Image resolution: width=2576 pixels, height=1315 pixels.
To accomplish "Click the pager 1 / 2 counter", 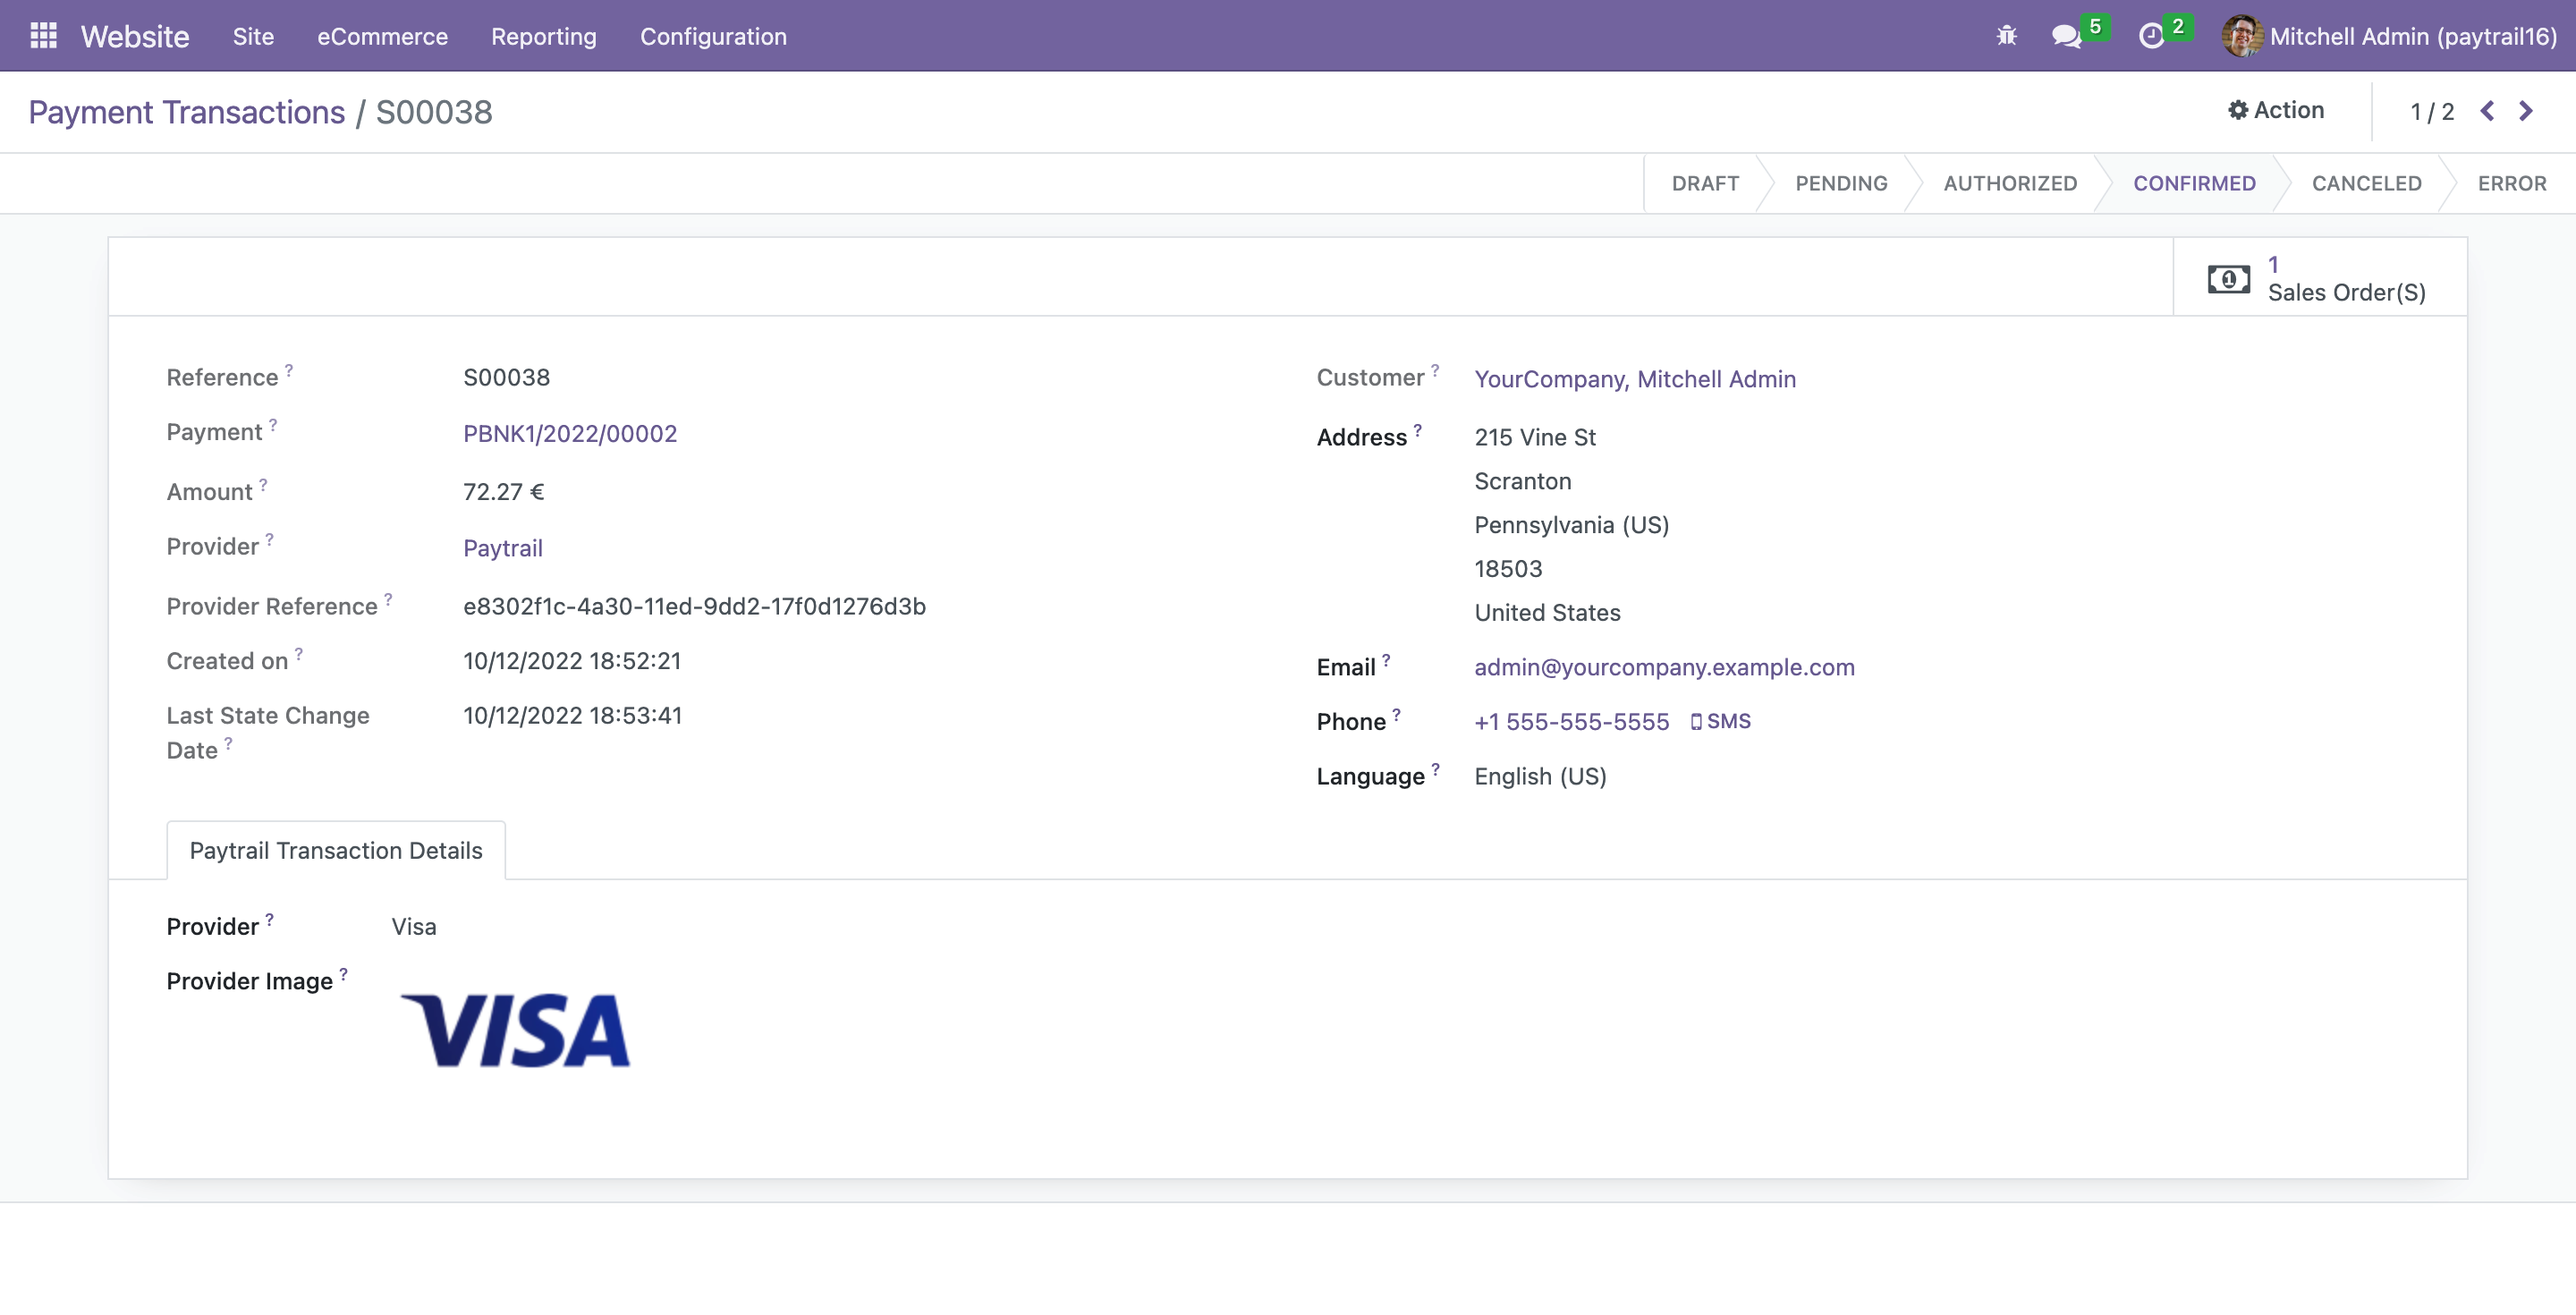I will click(x=2432, y=111).
